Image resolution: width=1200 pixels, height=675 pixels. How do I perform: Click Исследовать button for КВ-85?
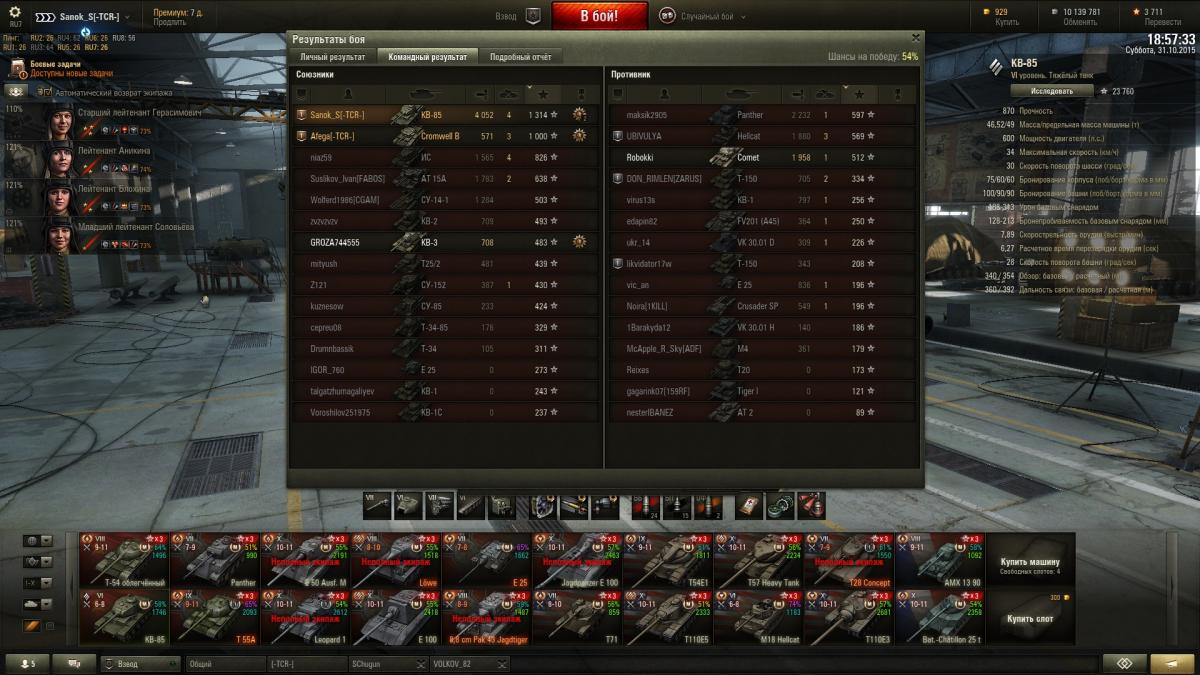pos(1053,91)
